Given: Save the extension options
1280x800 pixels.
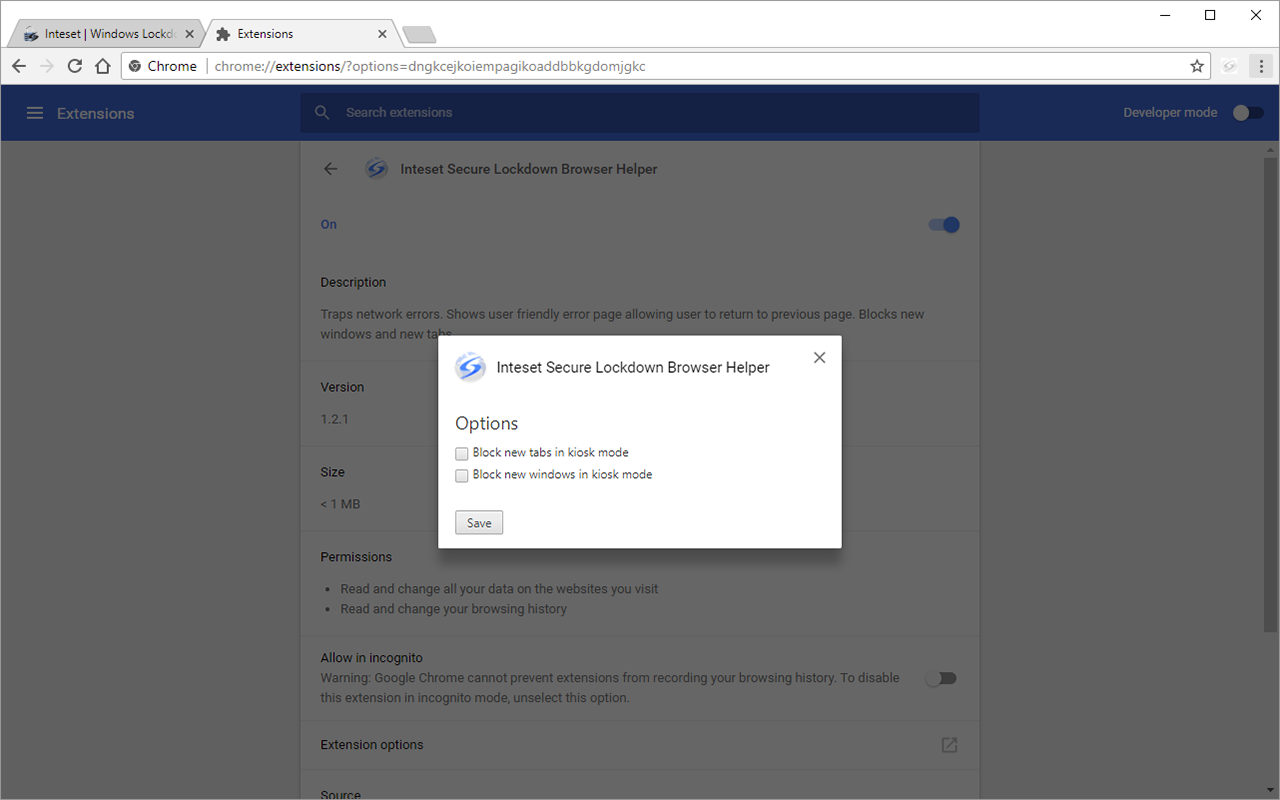Looking at the screenshot, I should [479, 523].
